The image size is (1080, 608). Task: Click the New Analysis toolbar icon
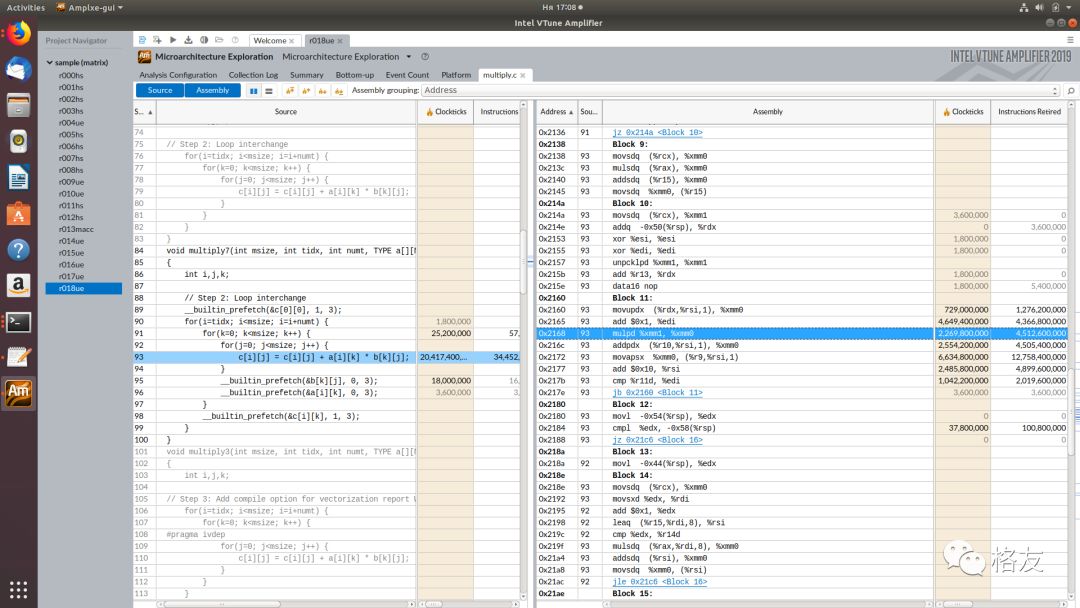(x=157, y=40)
